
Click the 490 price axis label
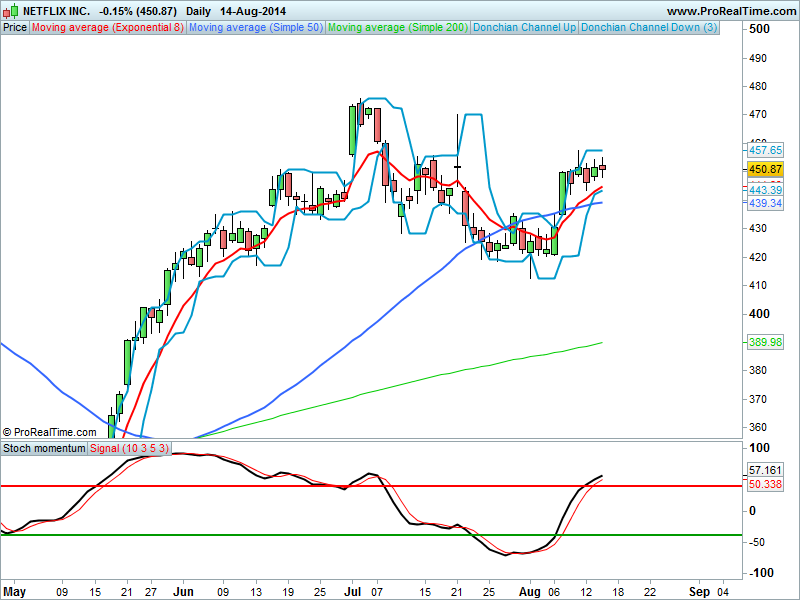point(758,58)
